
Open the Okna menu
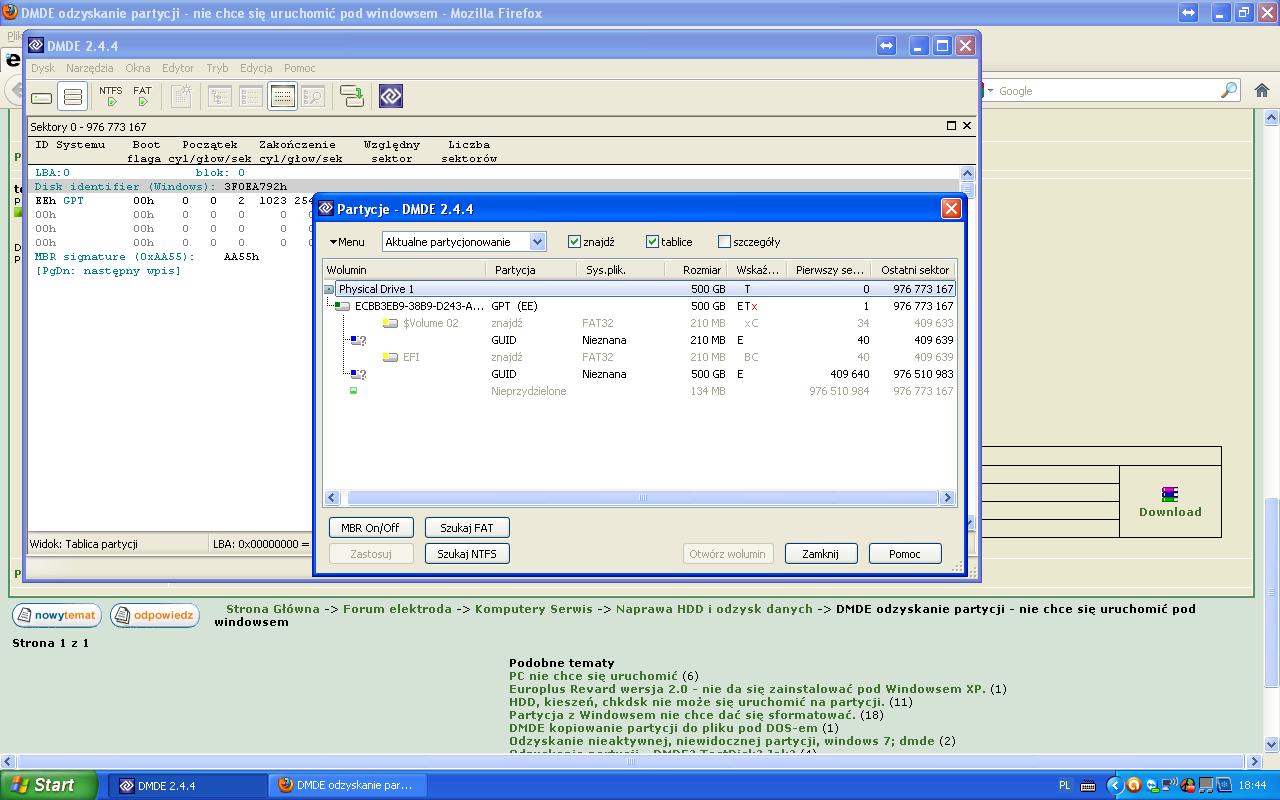pos(138,68)
